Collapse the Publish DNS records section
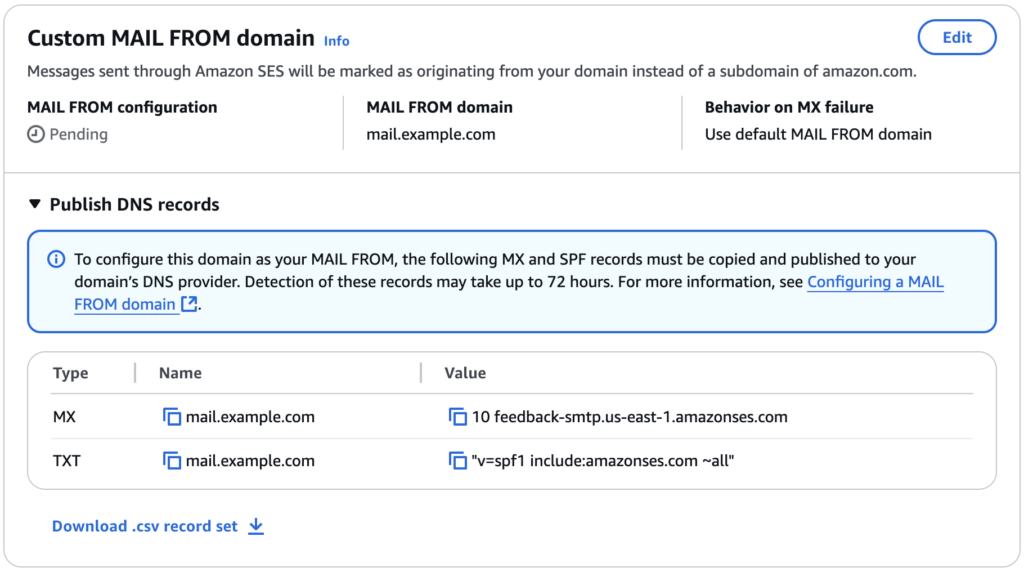Image resolution: width=1024 pixels, height=572 pixels. tap(36, 205)
